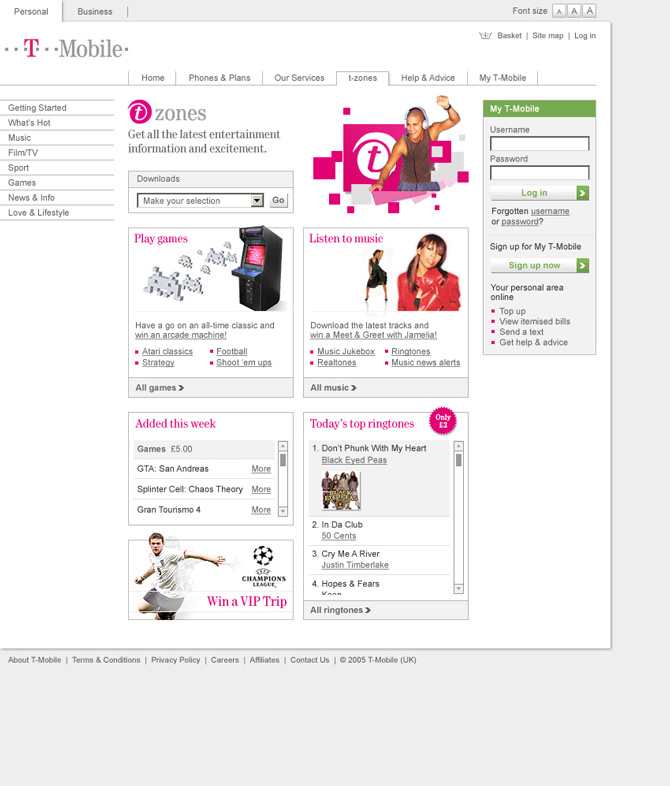The height and width of the screenshot is (786, 670).
Task: Switch to the Business tab
Action: [95, 12]
